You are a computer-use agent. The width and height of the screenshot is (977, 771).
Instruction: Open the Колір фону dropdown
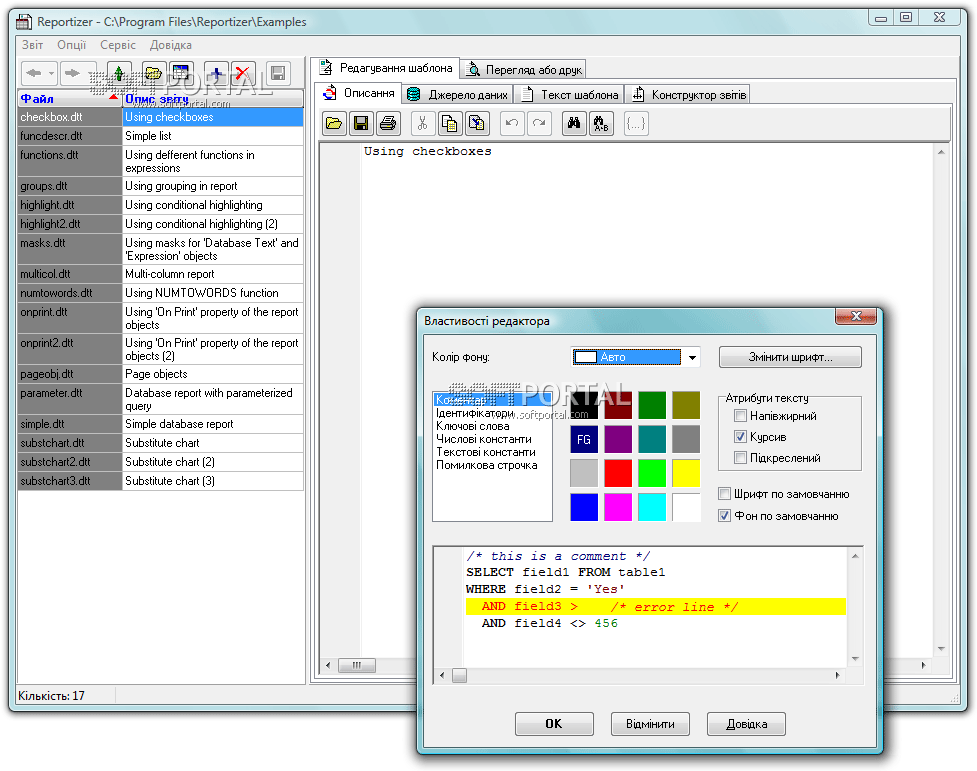click(692, 357)
